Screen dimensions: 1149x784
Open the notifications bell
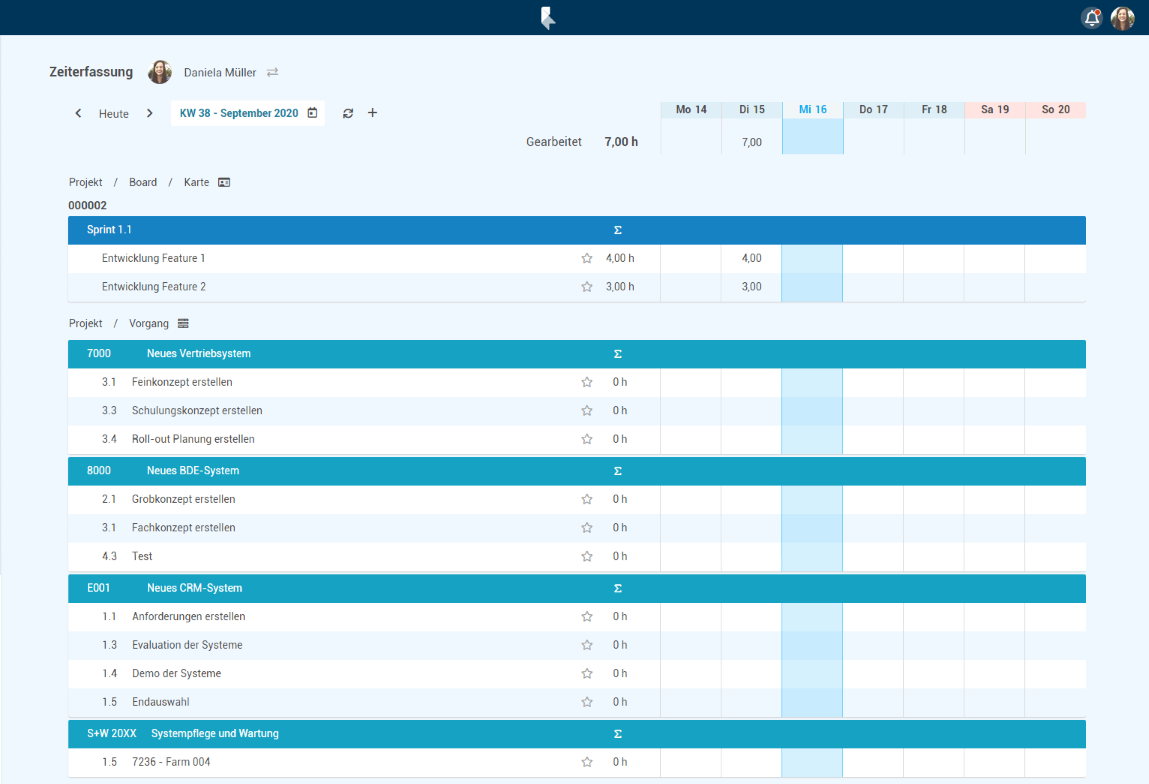coord(1092,18)
